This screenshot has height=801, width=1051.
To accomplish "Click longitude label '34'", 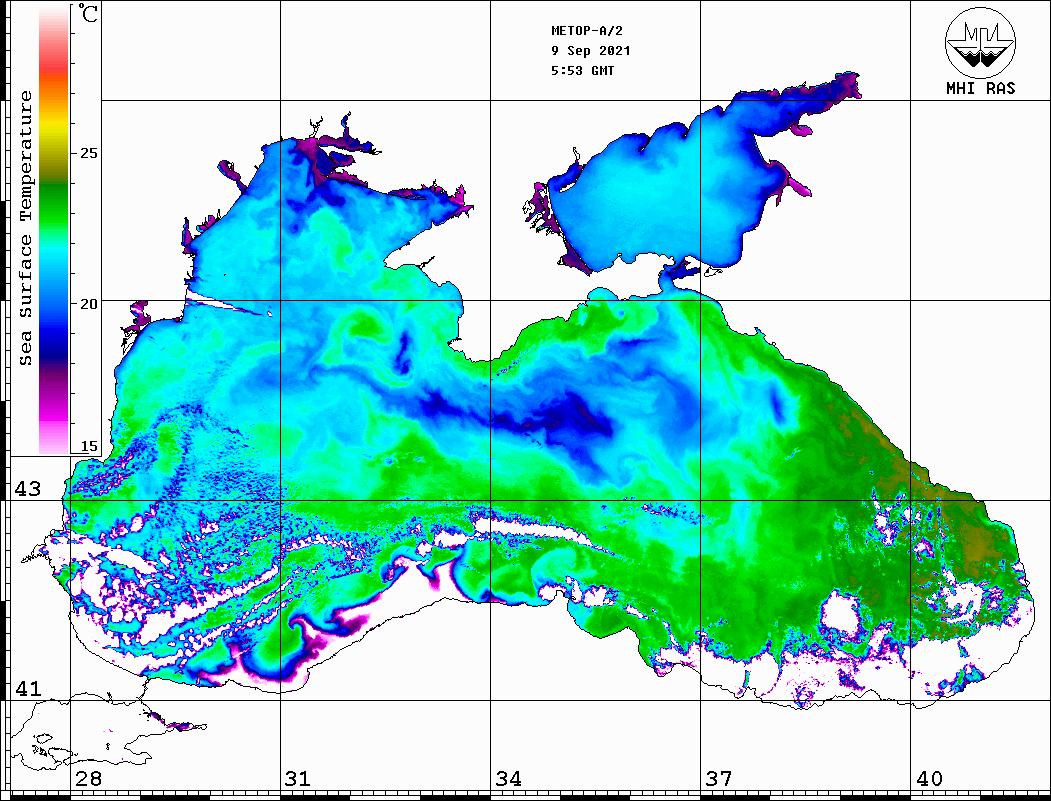I will tap(508, 778).
